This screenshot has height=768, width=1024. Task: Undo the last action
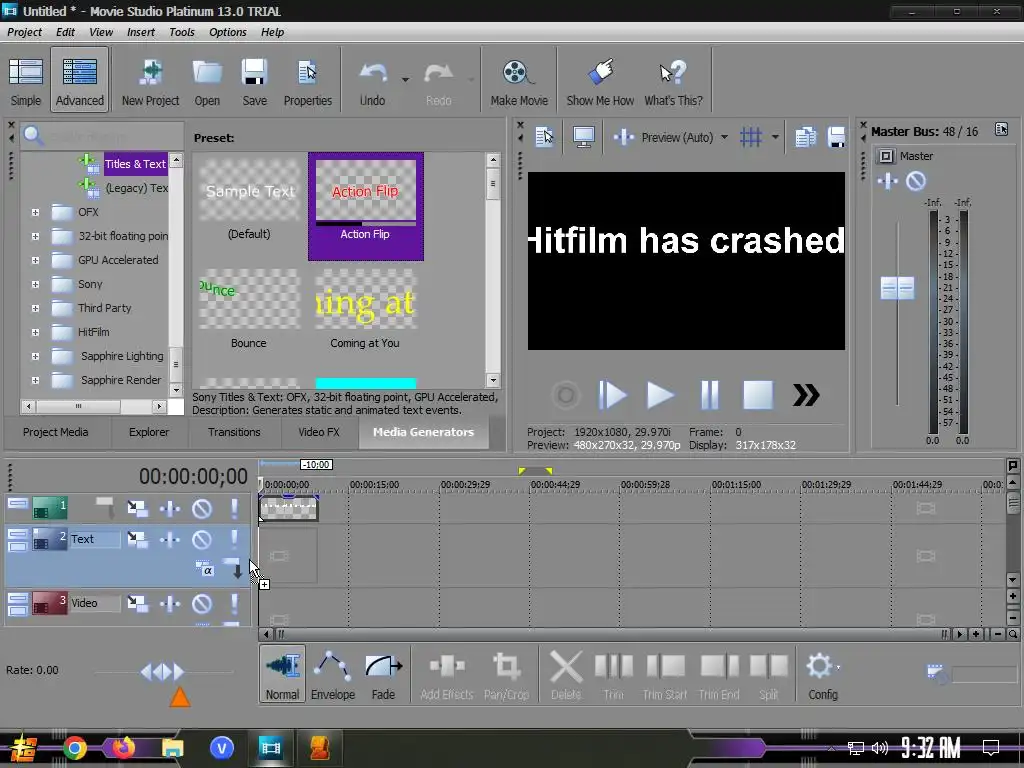(373, 82)
